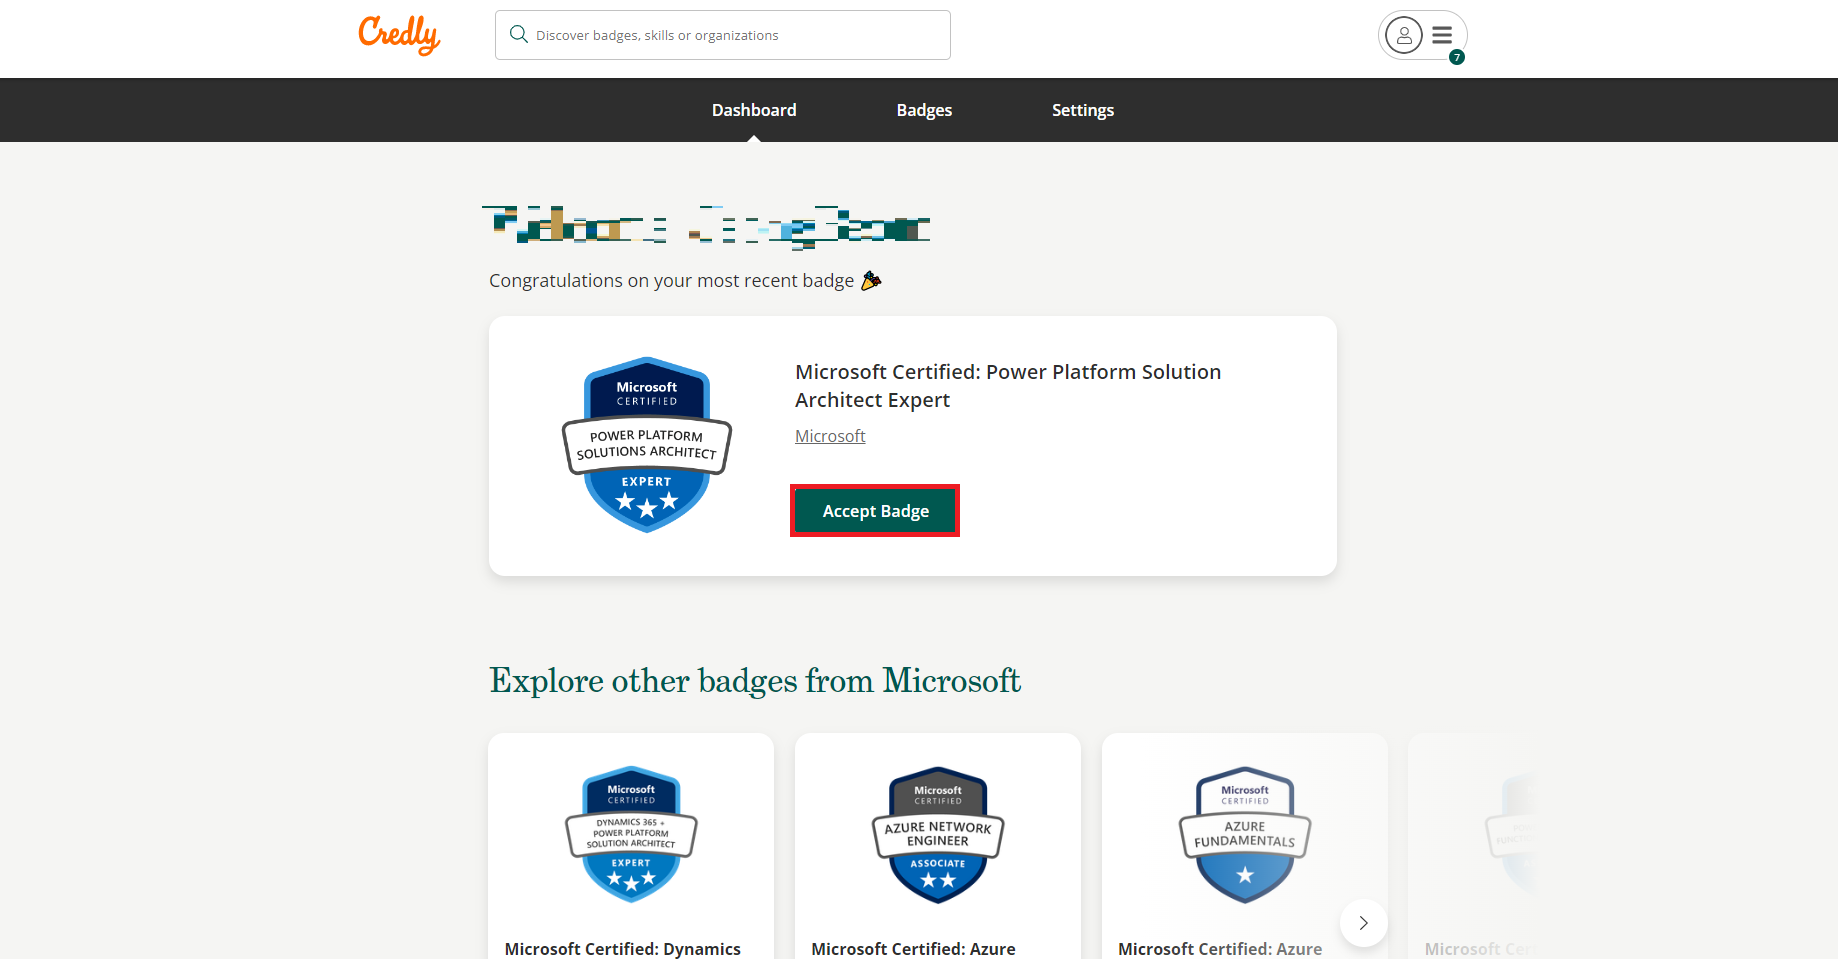Open the Azure Network Engineer Associate badge image
The width and height of the screenshot is (1838, 959).
pos(938,835)
